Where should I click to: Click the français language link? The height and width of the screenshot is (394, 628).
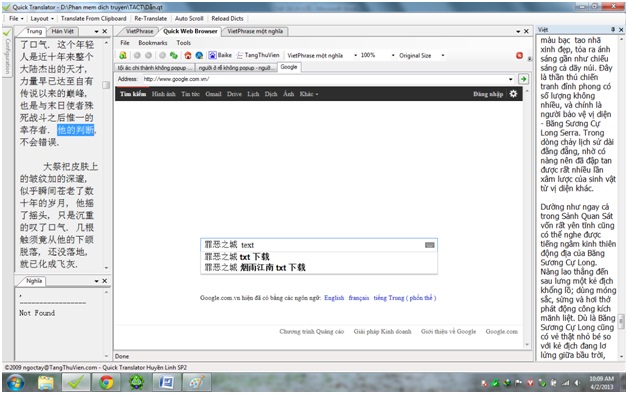[359, 298]
